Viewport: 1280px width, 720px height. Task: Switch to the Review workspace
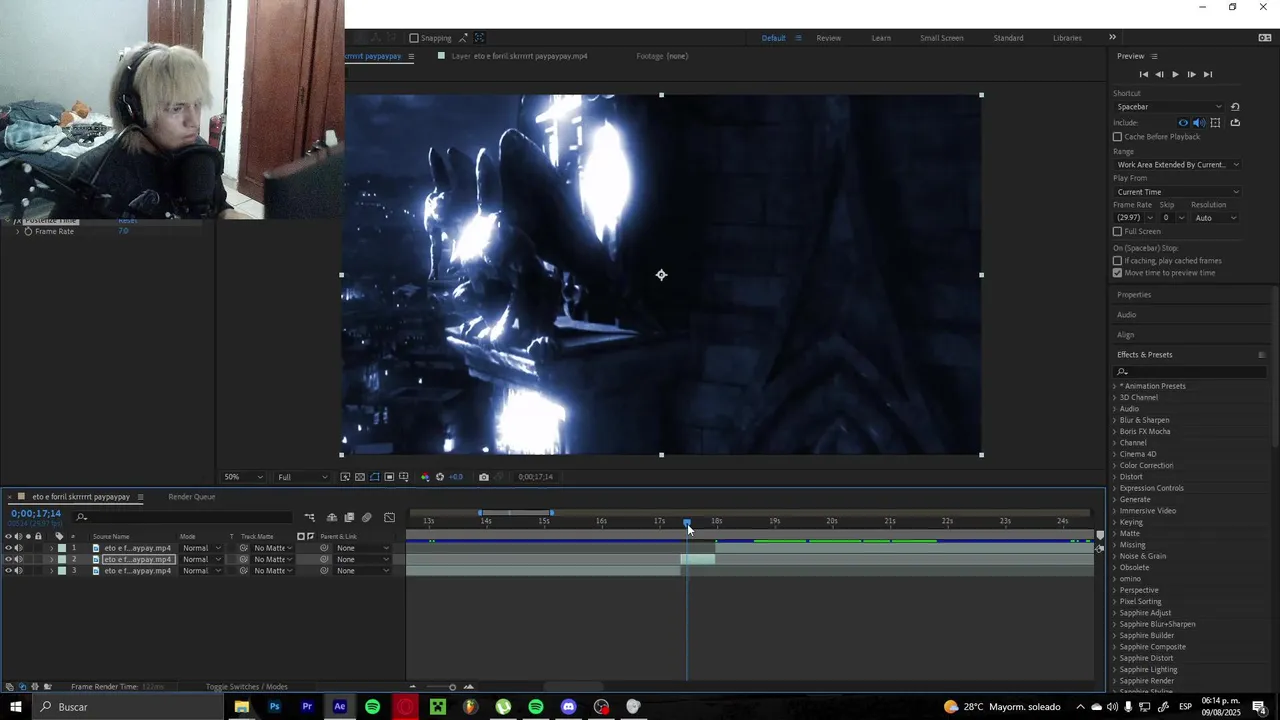[828, 38]
